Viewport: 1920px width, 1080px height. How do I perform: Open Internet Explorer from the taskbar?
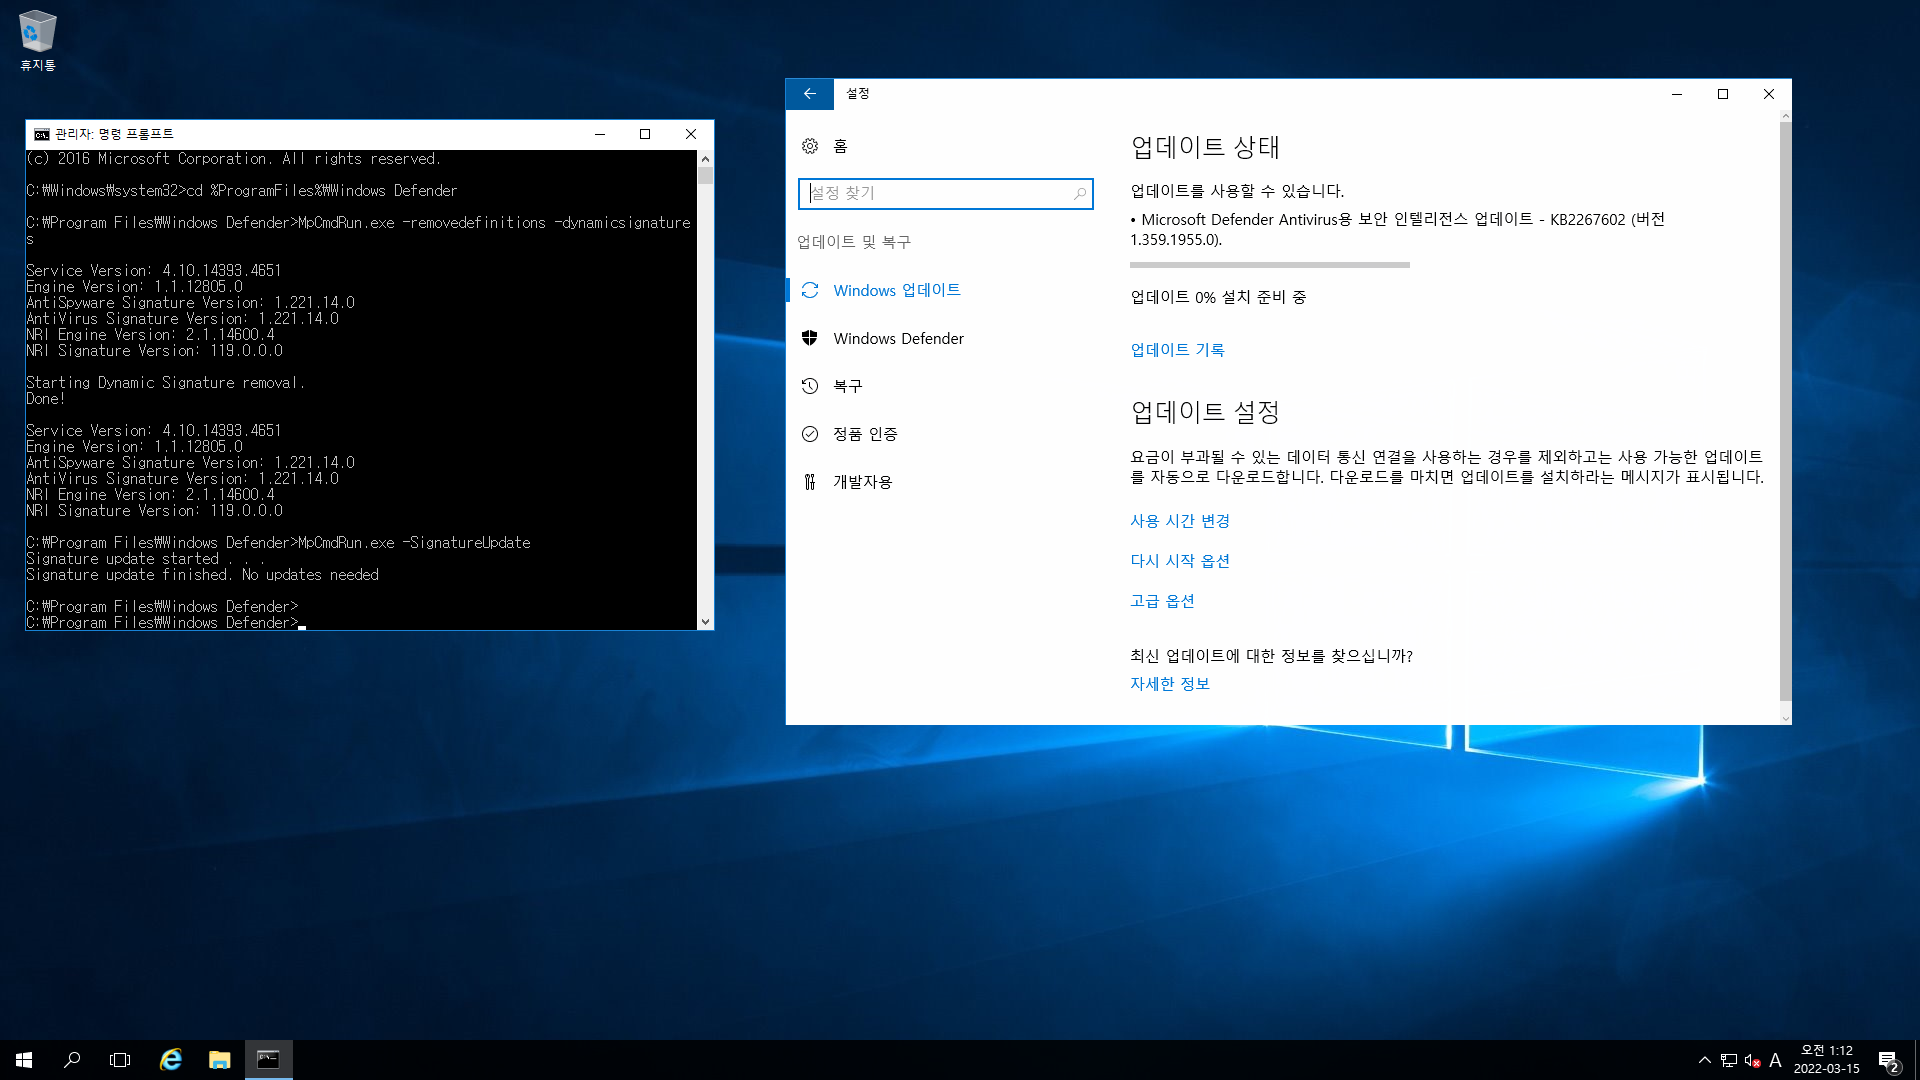pyautogui.click(x=171, y=1060)
